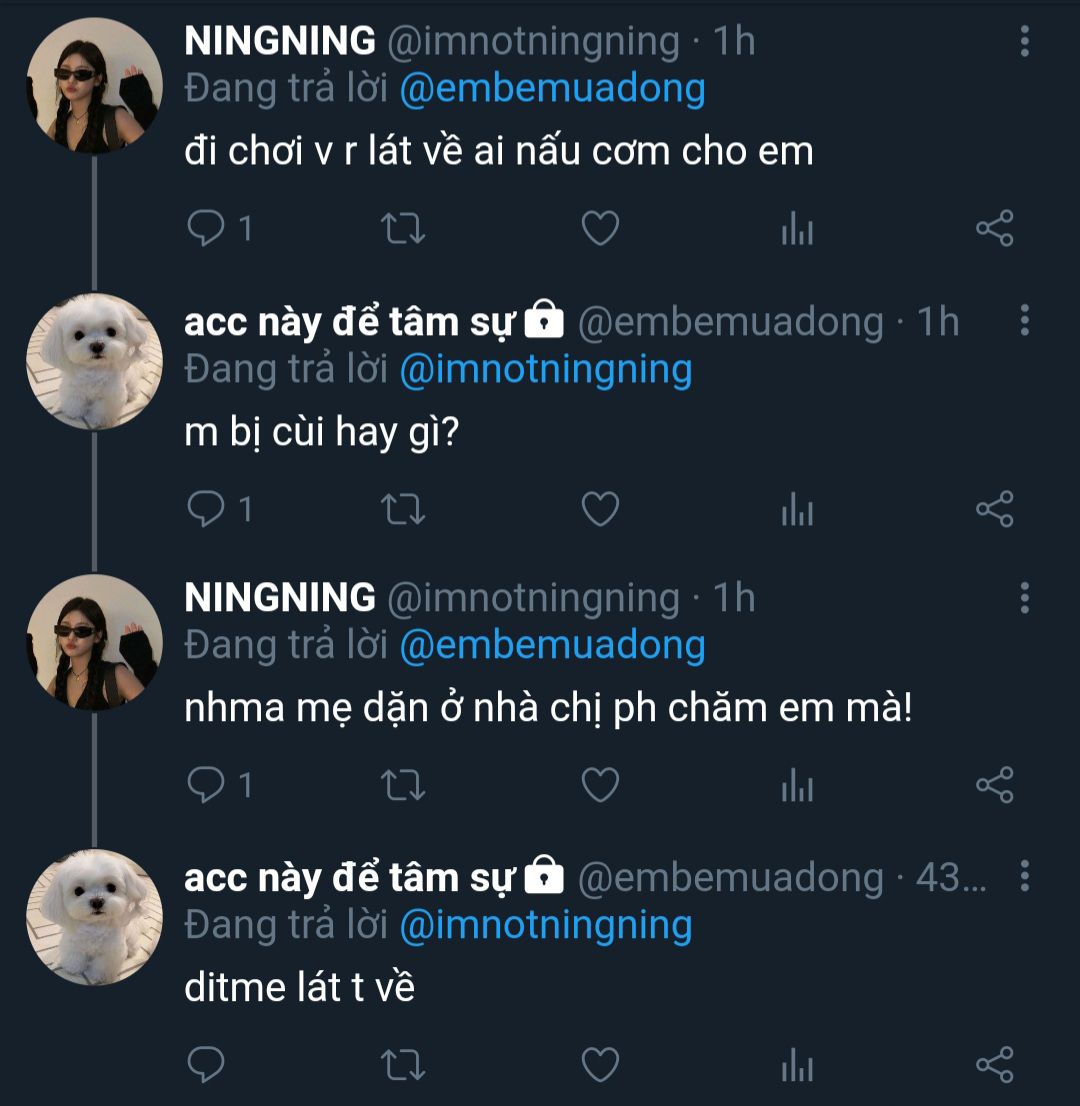Like the 'nhma mẹ dặn' tweet
The image size is (1080, 1106).
tap(600, 785)
